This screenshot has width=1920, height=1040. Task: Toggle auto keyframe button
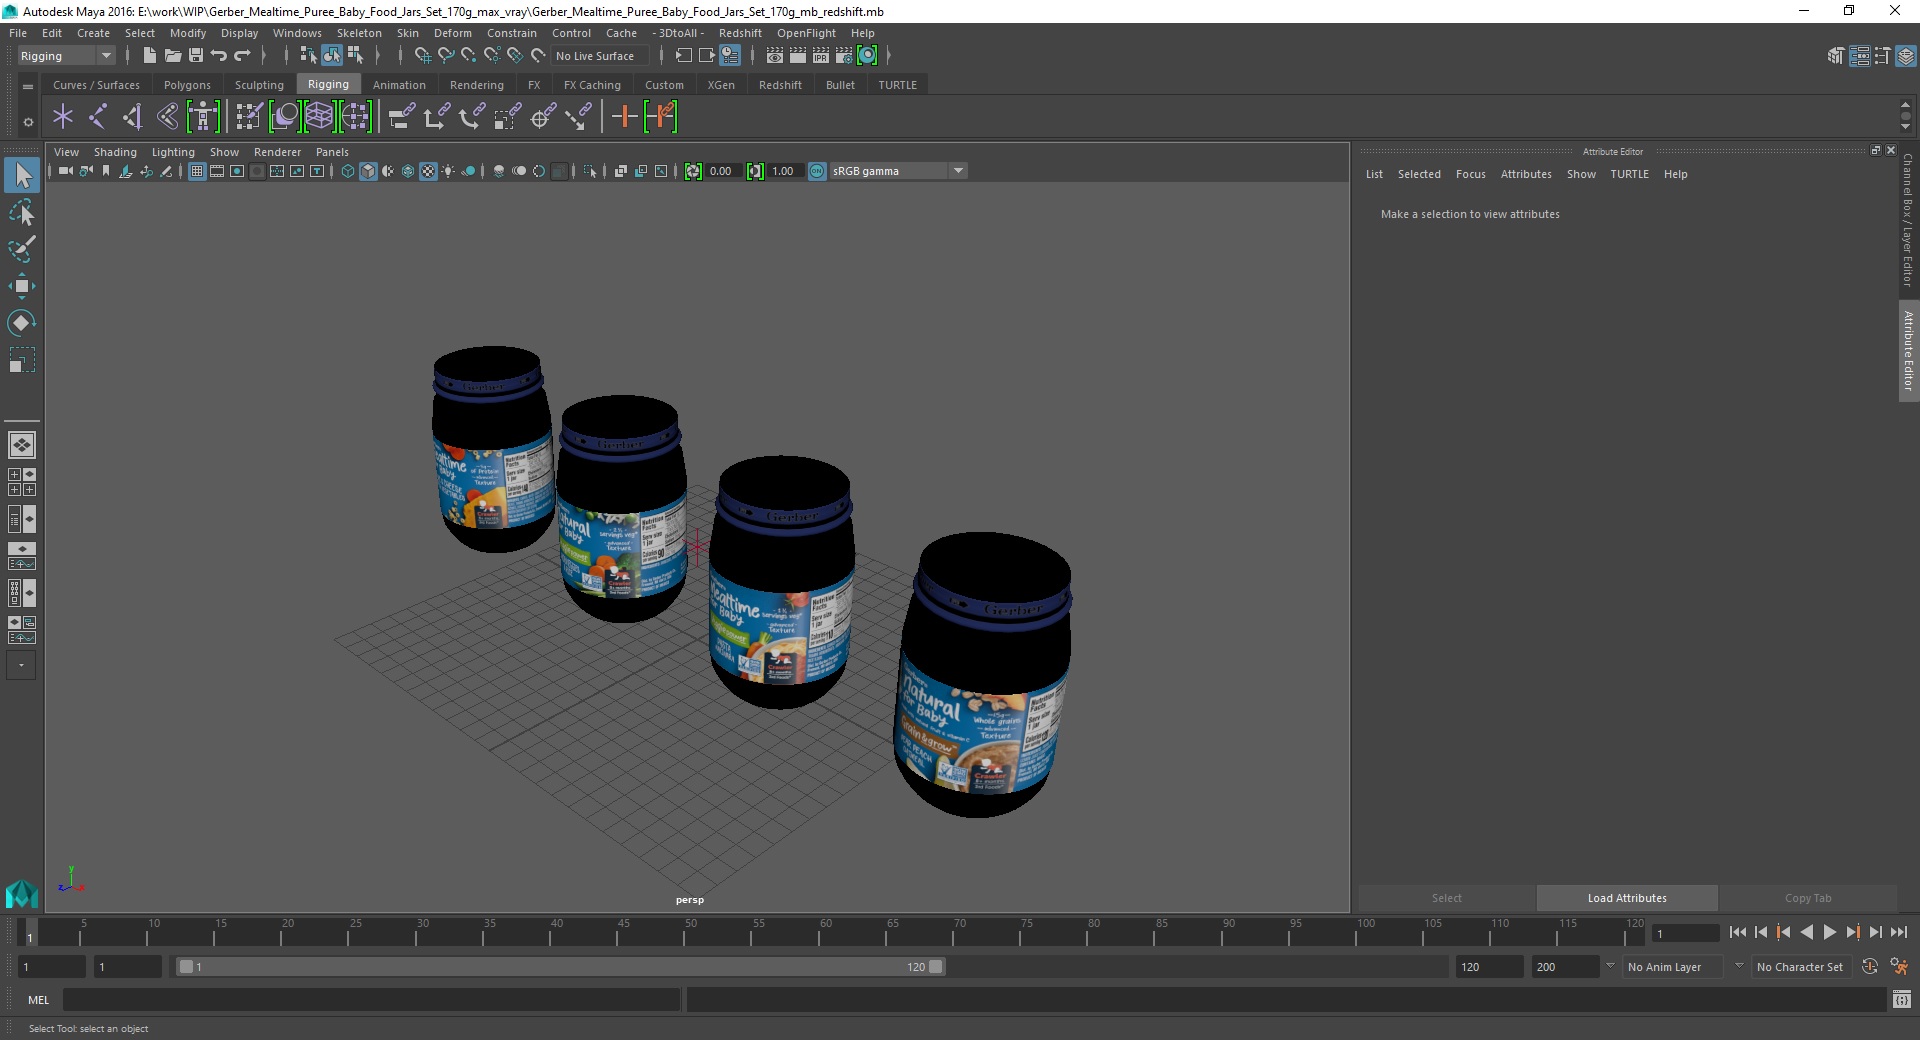pyautogui.click(x=1869, y=967)
